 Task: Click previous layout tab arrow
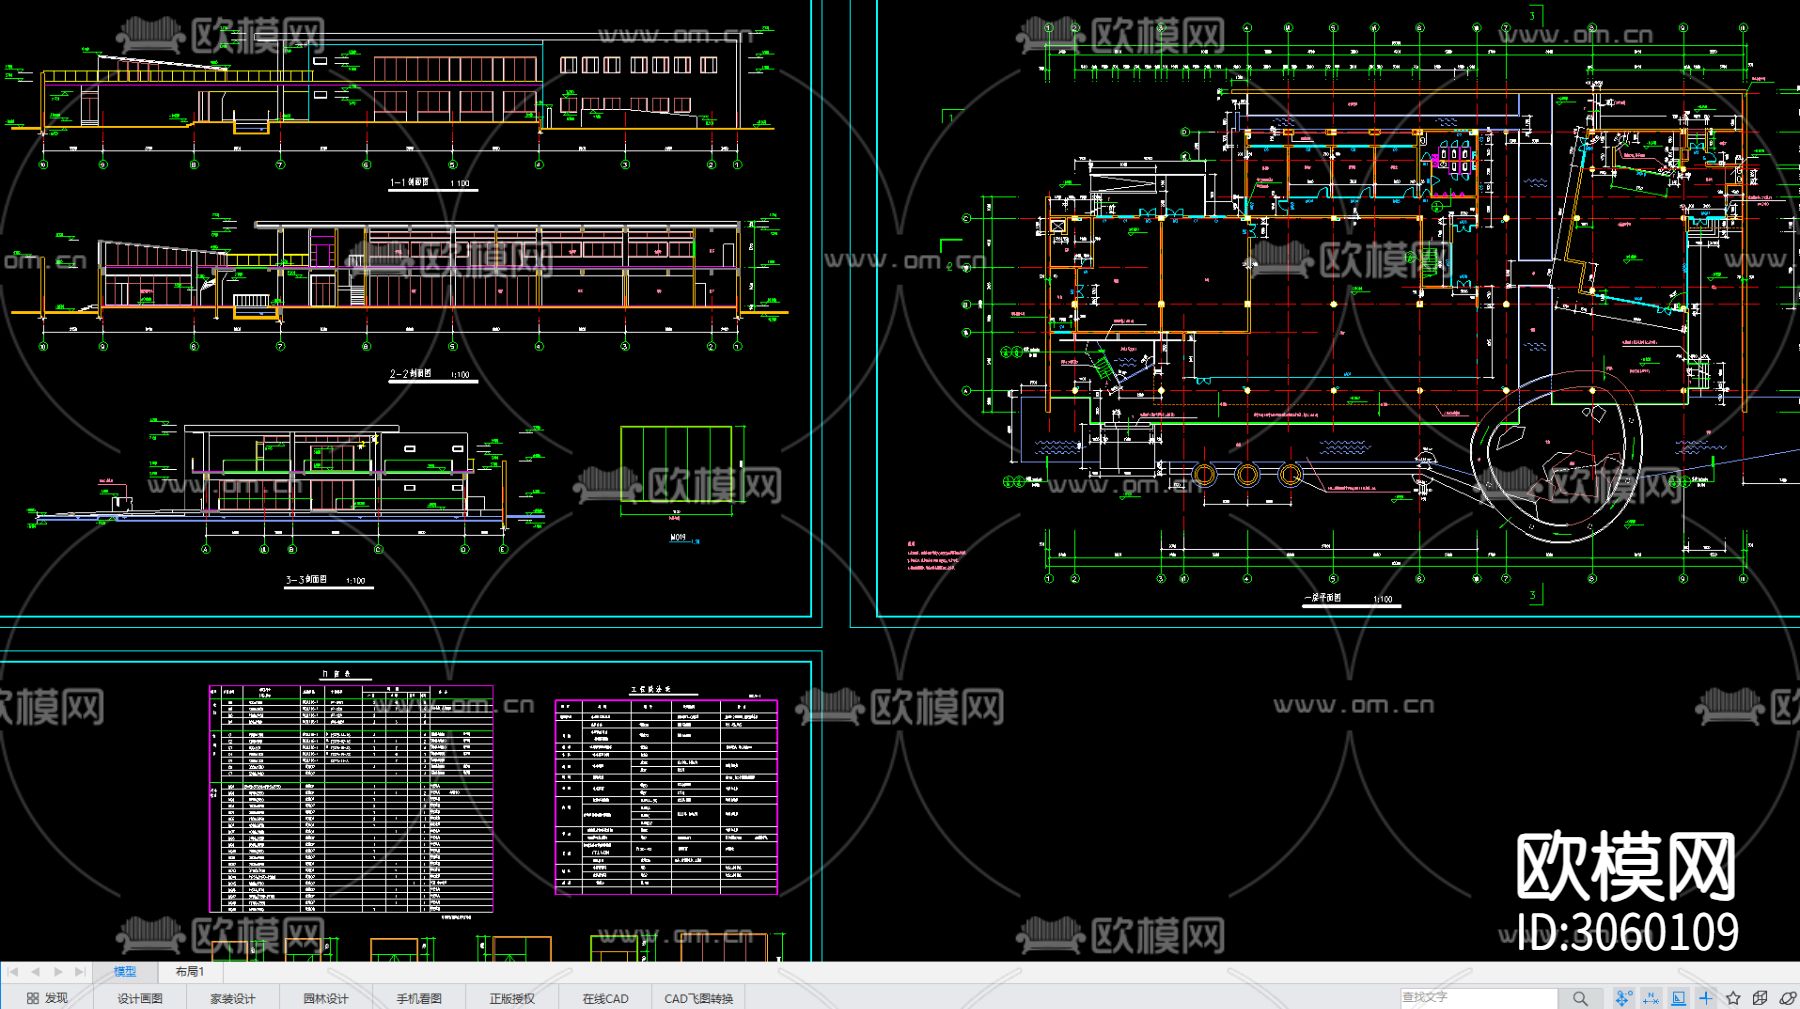(x=35, y=971)
